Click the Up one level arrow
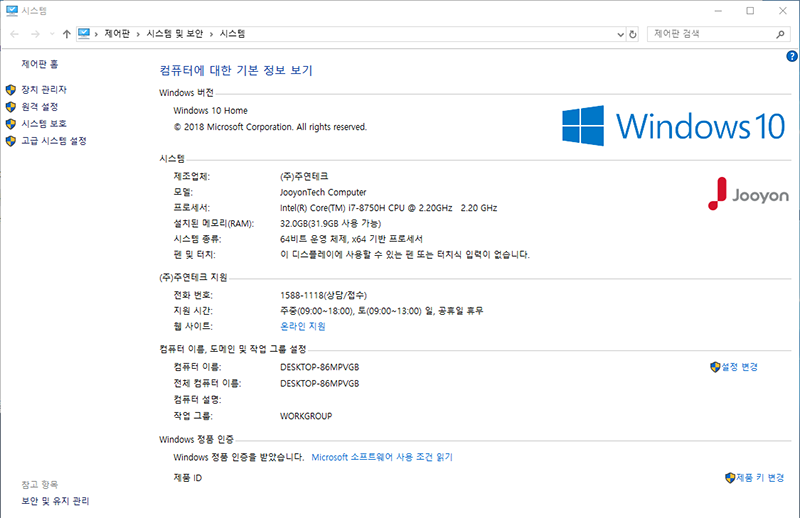Screen dimensions: 800x518 pyautogui.click(x=66, y=34)
